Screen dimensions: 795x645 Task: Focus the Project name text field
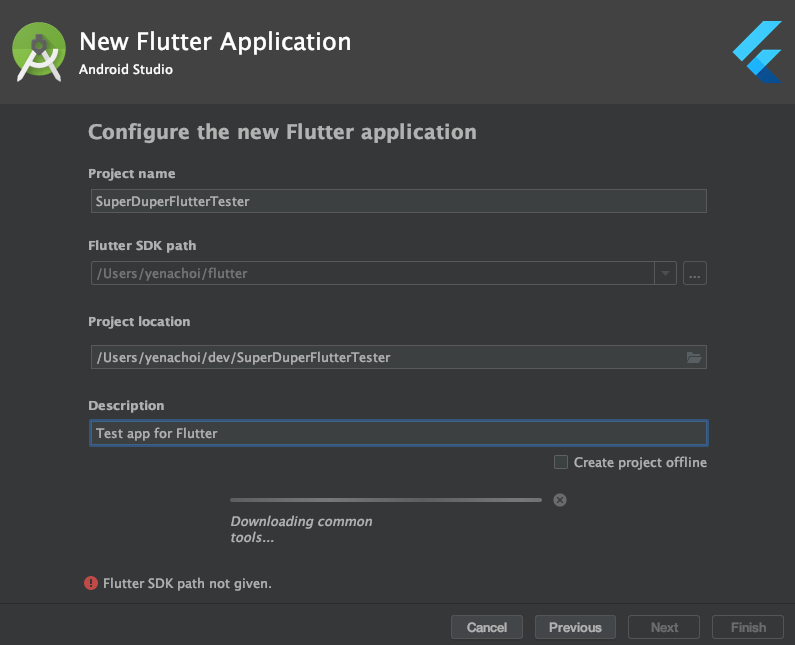[398, 201]
